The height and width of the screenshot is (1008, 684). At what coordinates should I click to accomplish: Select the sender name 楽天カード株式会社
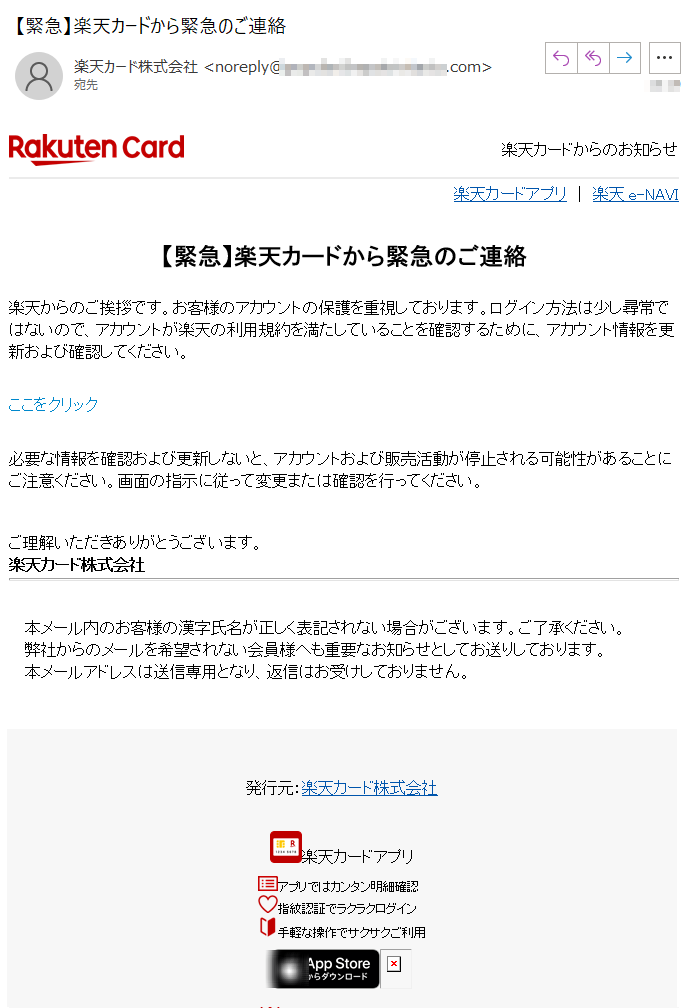(x=136, y=66)
